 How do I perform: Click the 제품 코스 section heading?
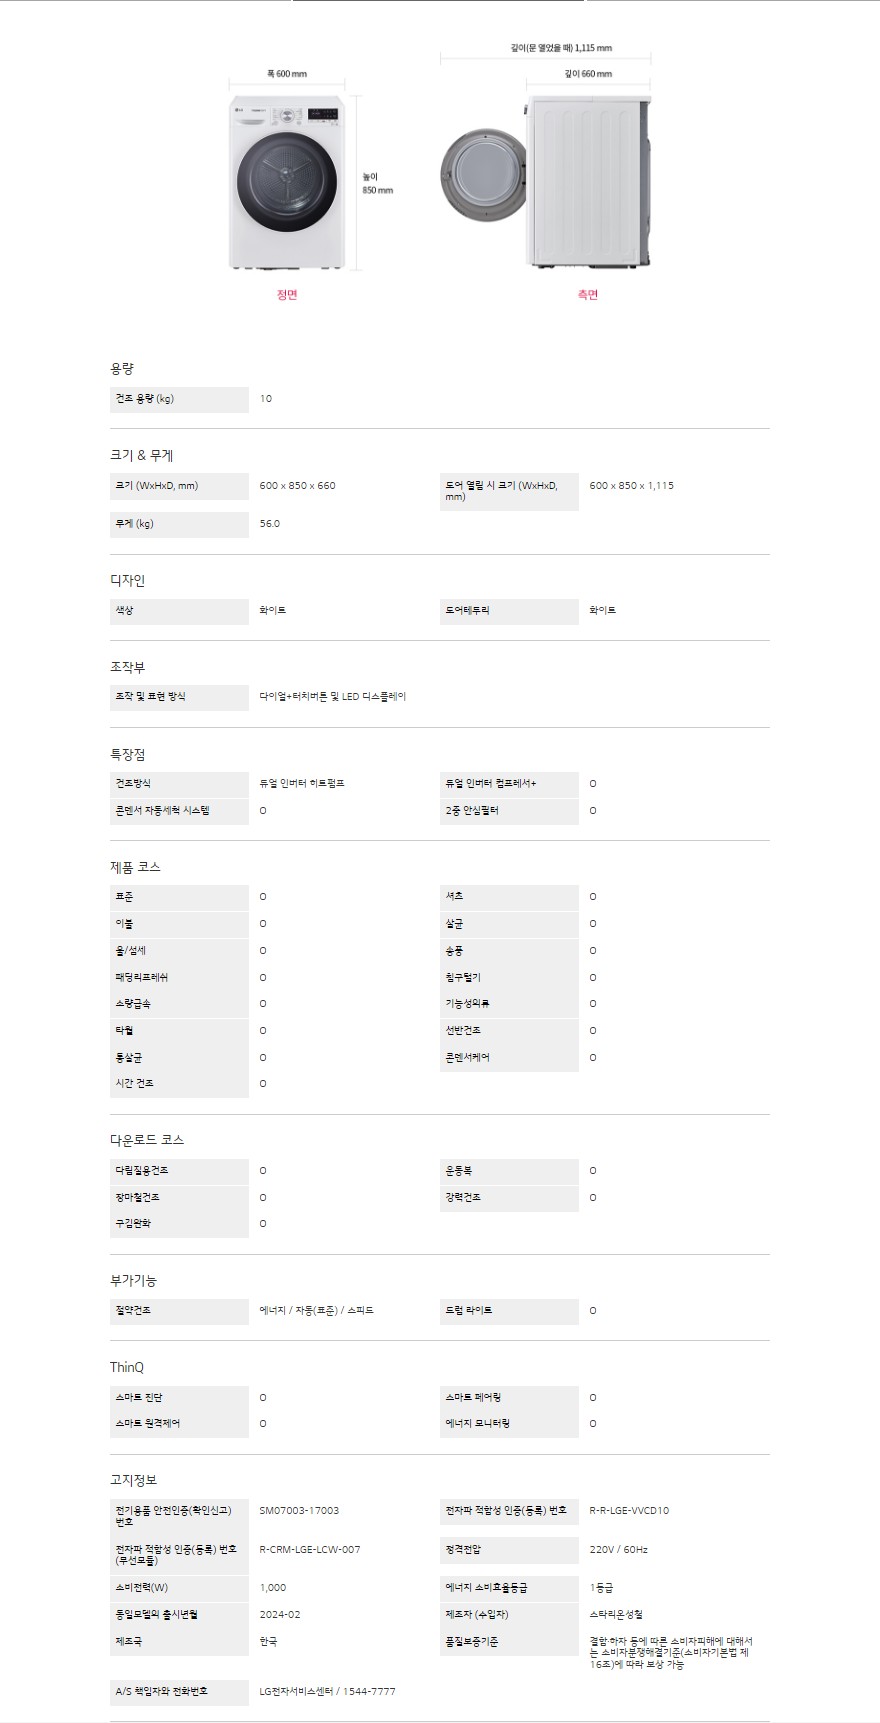click(135, 868)
